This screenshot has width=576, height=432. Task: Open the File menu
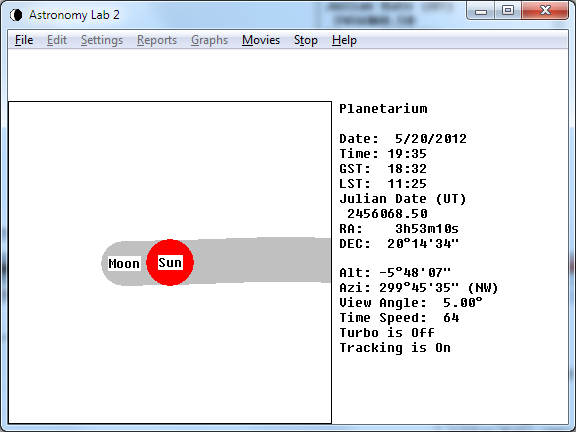click(24, 40)
